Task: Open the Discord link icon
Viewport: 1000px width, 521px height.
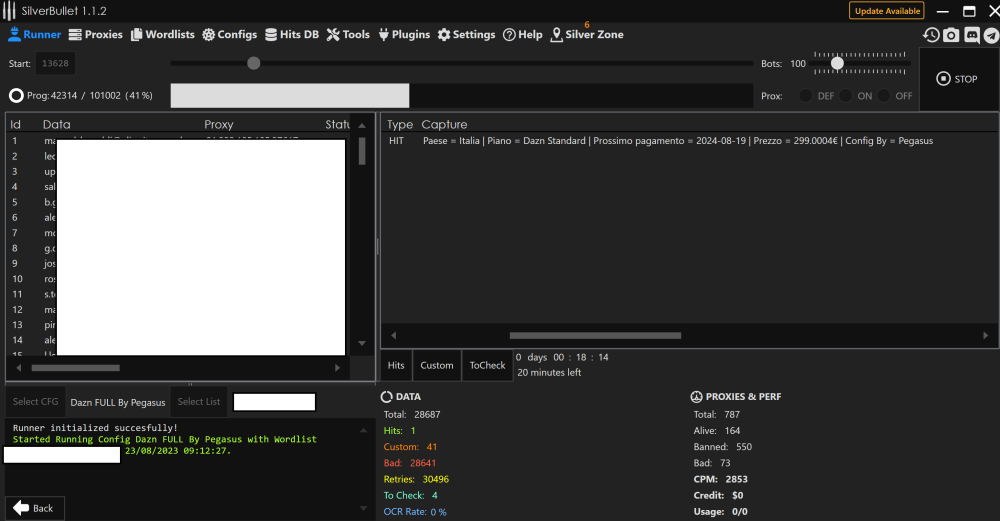Action: click(971, 35)
